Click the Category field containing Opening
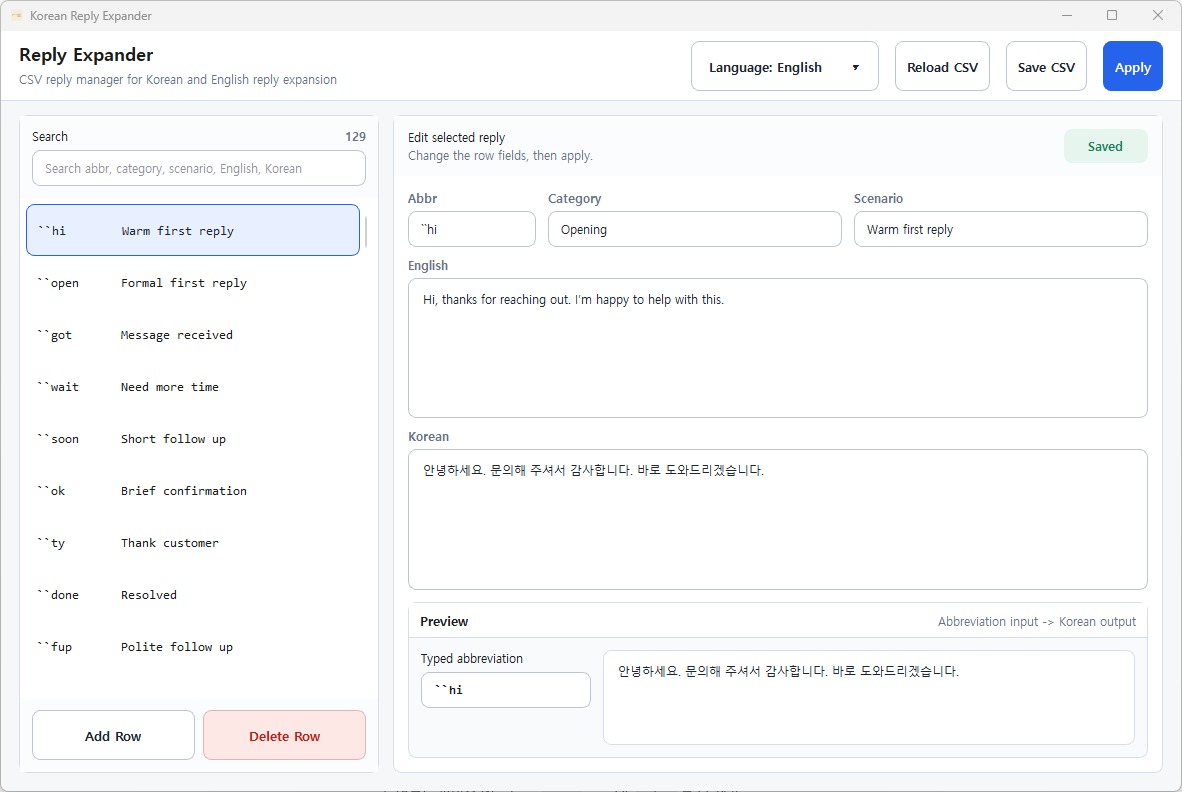Screen dimensions: 1182x792 point(694,229)
